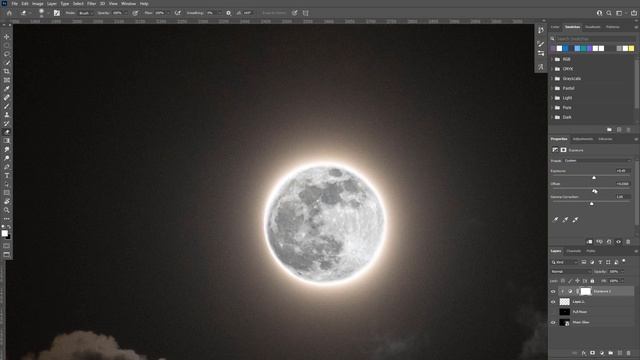The image size is (640, 360).
Task: Select the Rectangle shape tool
Action: [x=7, y=193]
